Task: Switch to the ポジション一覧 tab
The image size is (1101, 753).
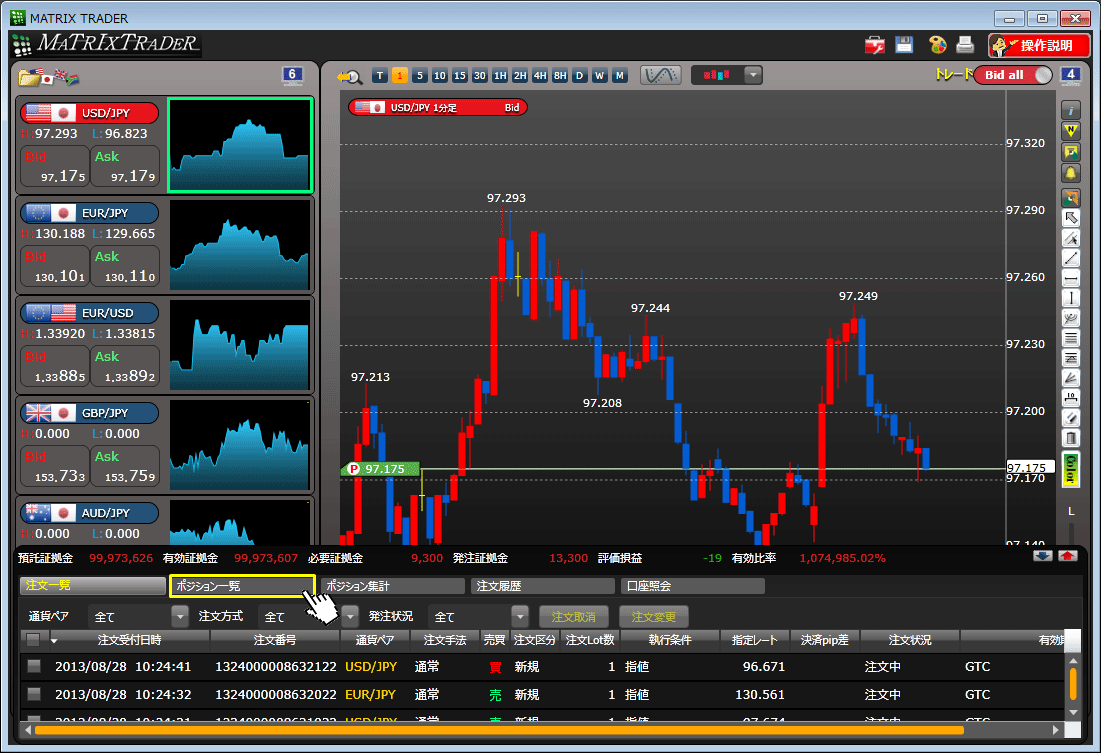Action: pos(242,586)
